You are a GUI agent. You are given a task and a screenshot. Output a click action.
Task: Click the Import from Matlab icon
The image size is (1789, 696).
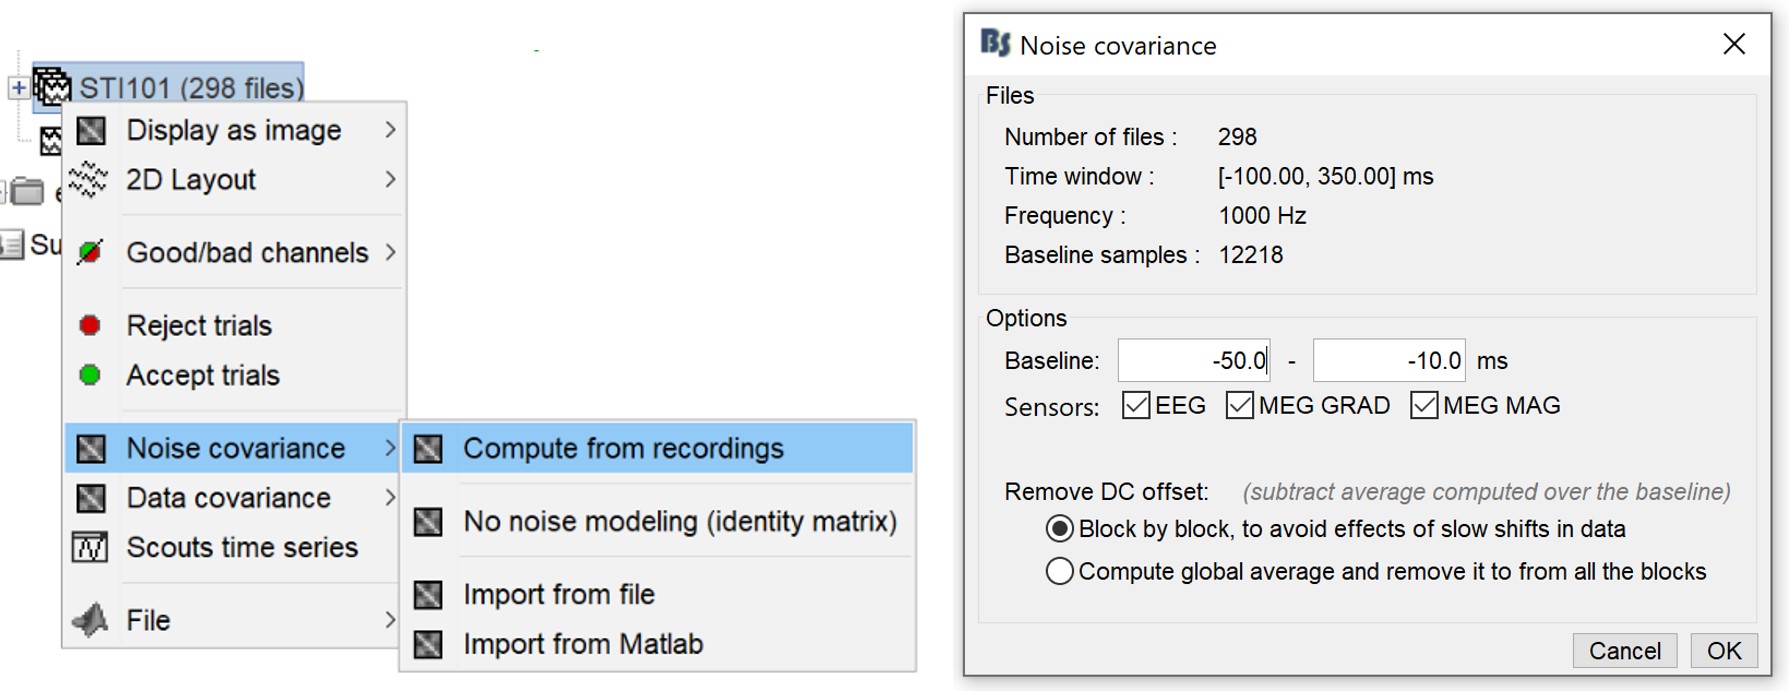point(428,644)
